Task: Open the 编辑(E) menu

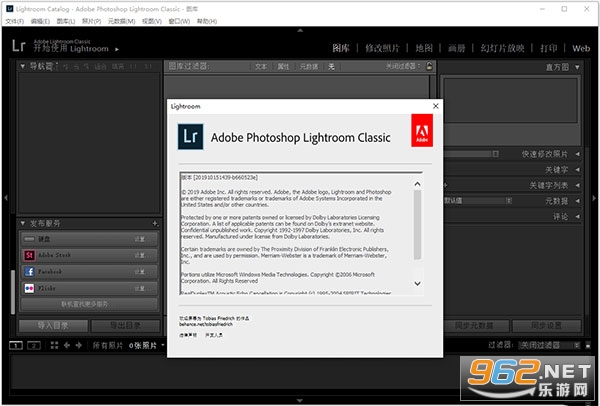Action: (40, 21)
